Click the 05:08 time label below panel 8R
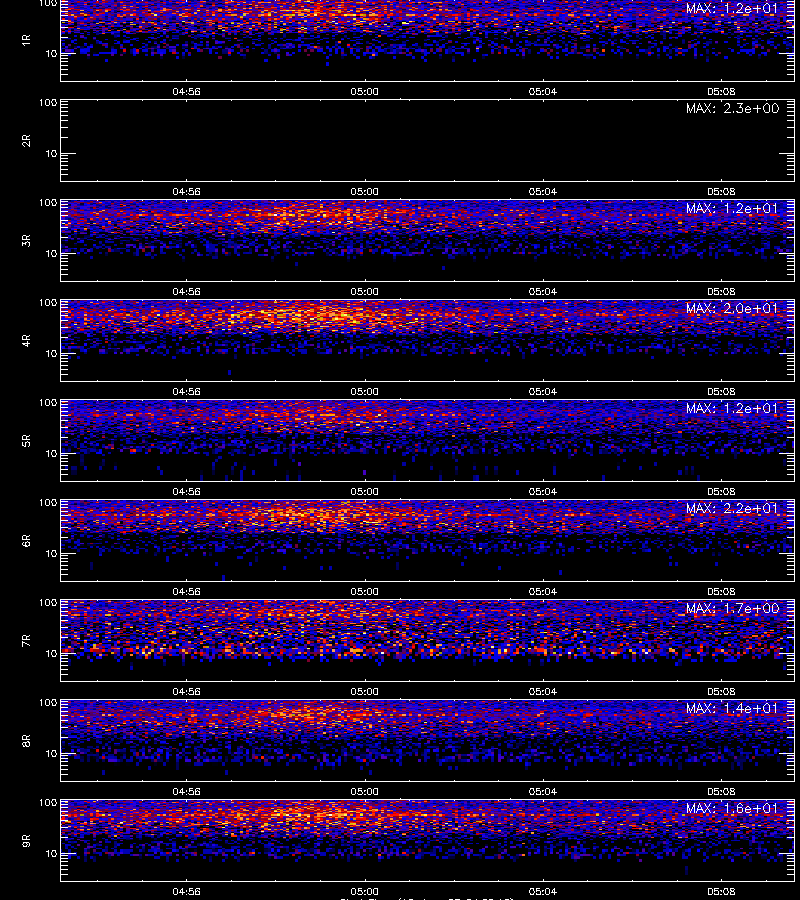Viewport: 800px width, 900px height. pos(721,792)
